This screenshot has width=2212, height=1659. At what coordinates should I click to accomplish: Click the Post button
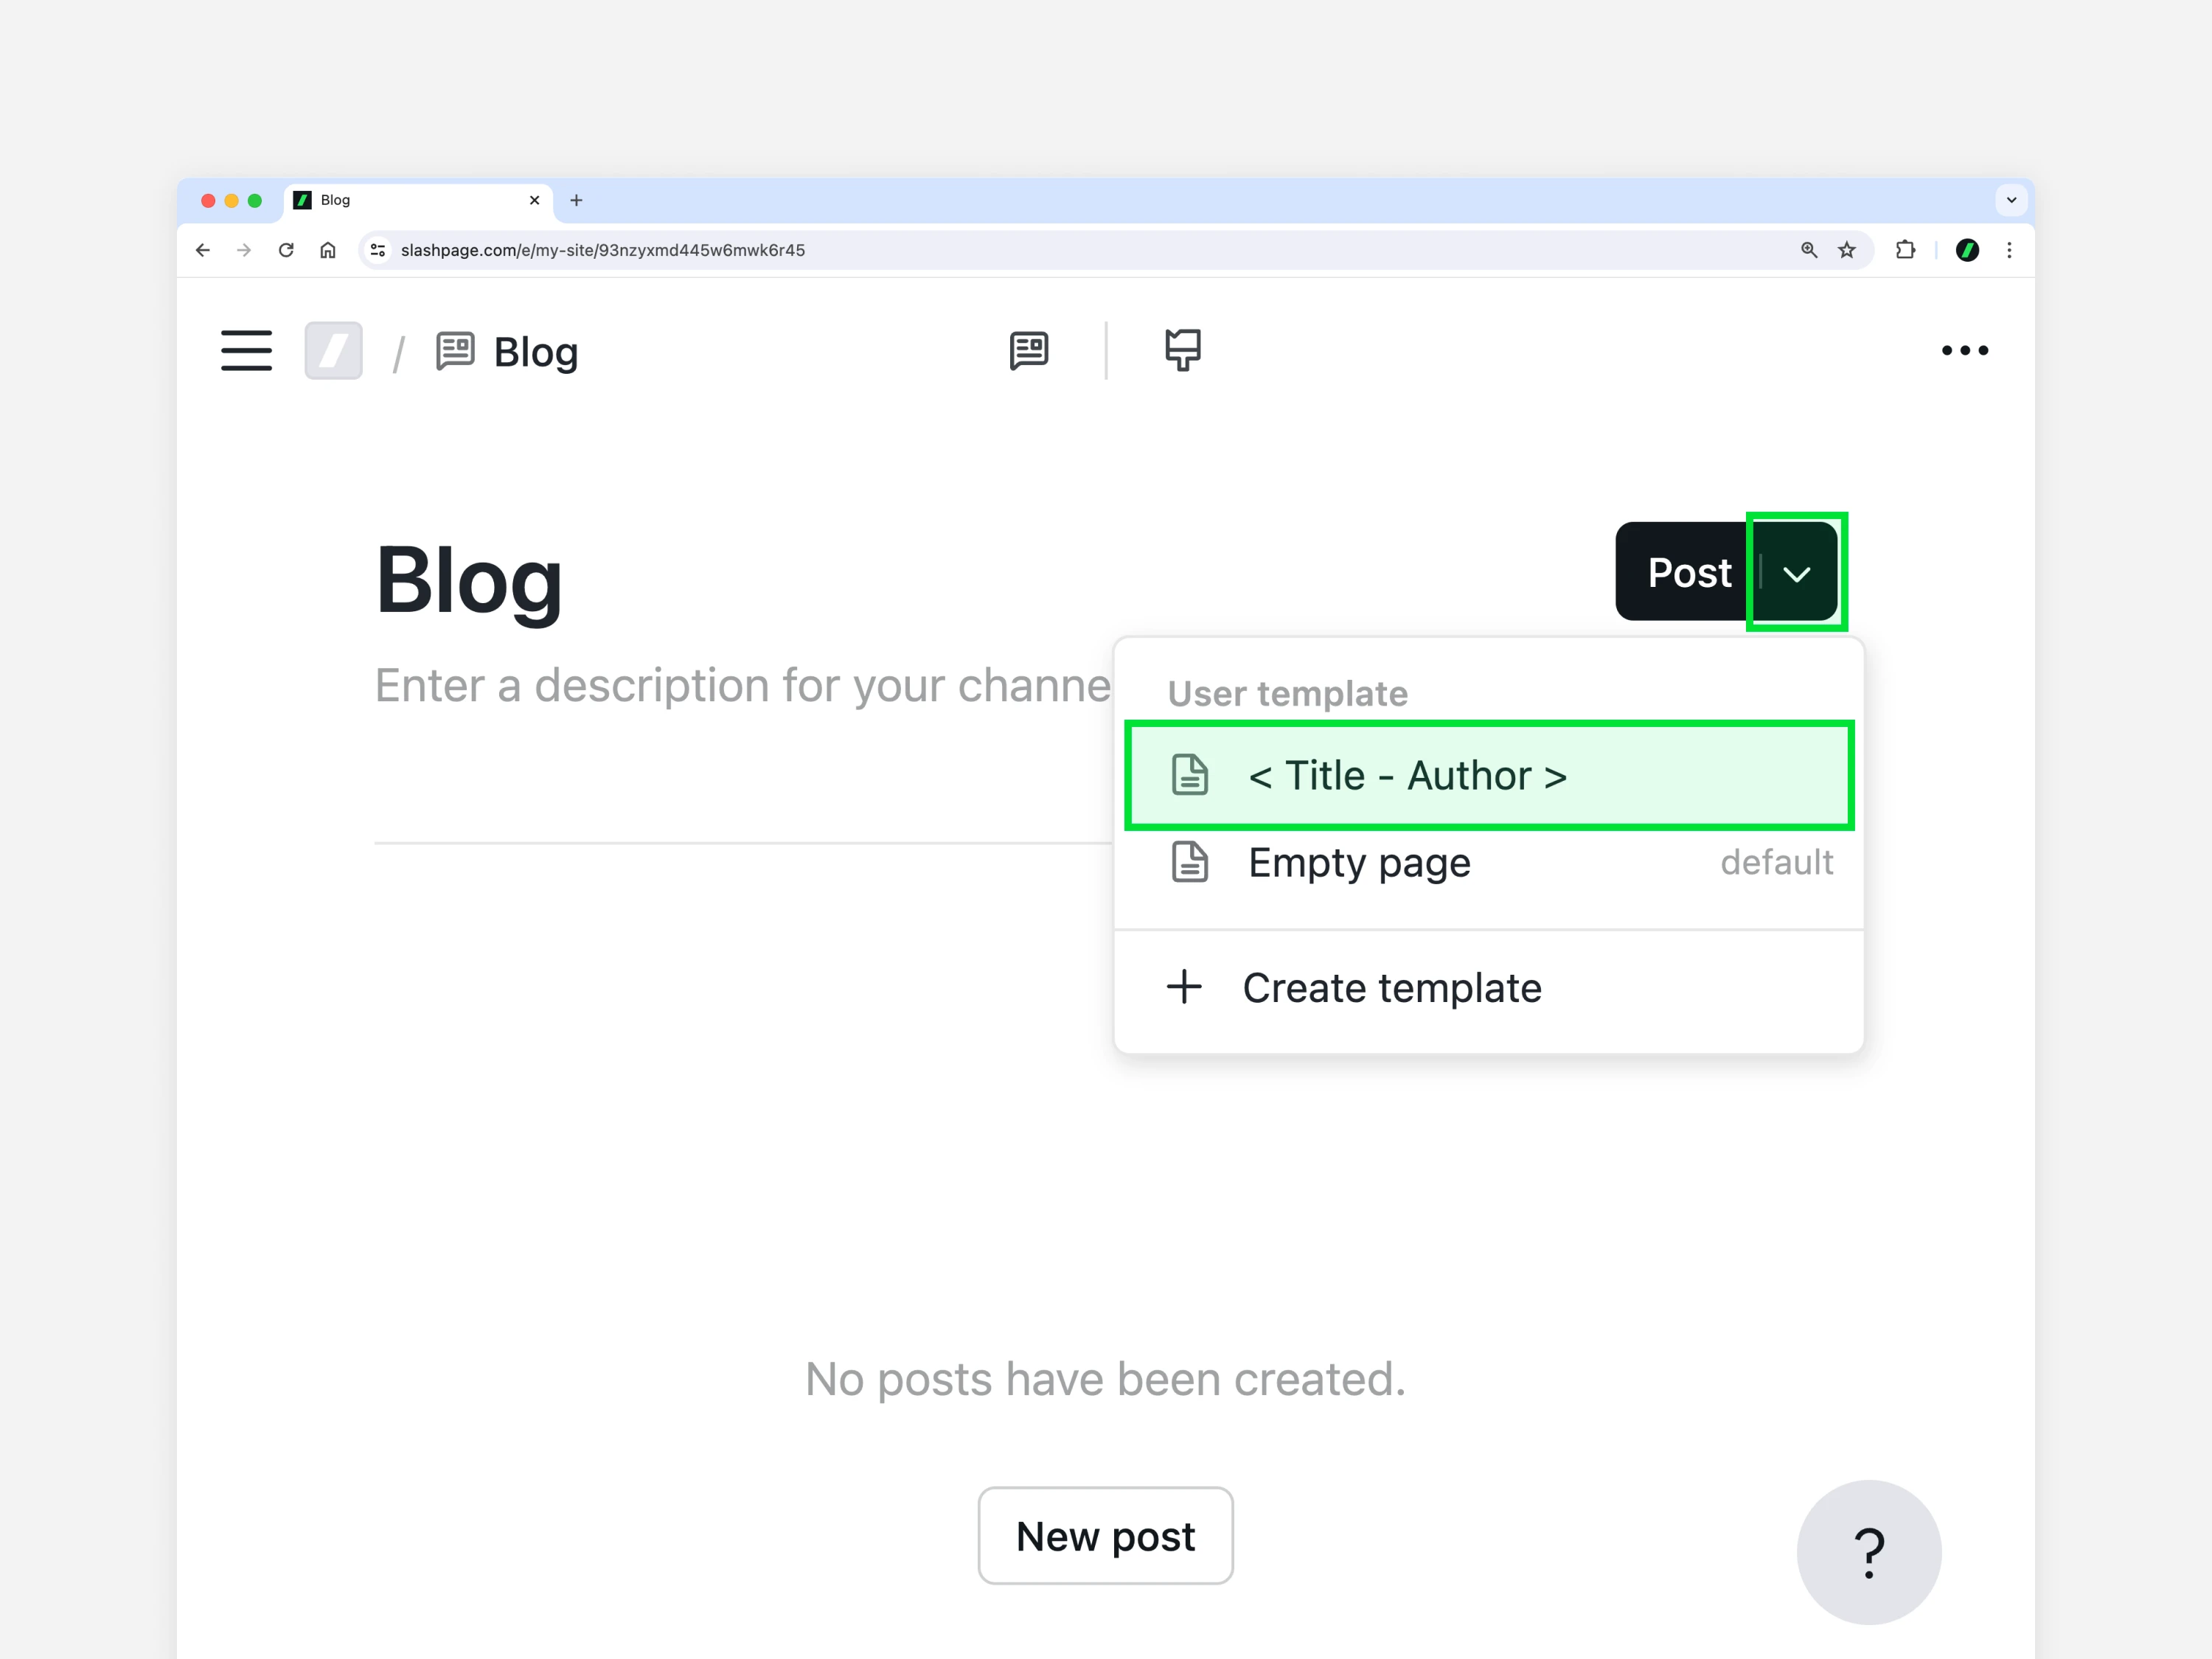click(x=1688, y=572)
